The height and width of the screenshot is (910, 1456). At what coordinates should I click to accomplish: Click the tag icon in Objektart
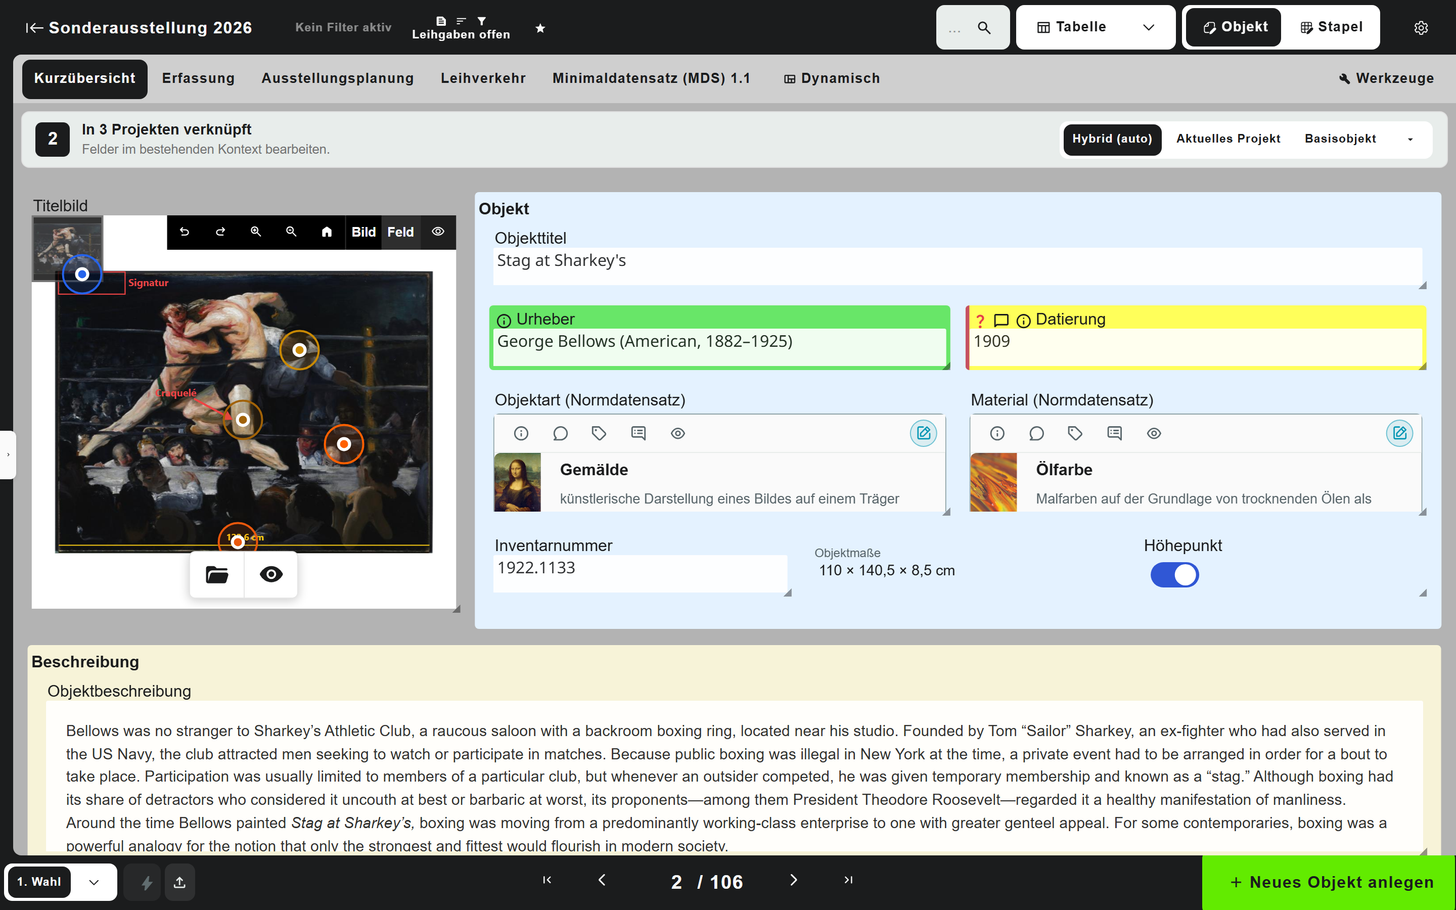coord(599,433)
